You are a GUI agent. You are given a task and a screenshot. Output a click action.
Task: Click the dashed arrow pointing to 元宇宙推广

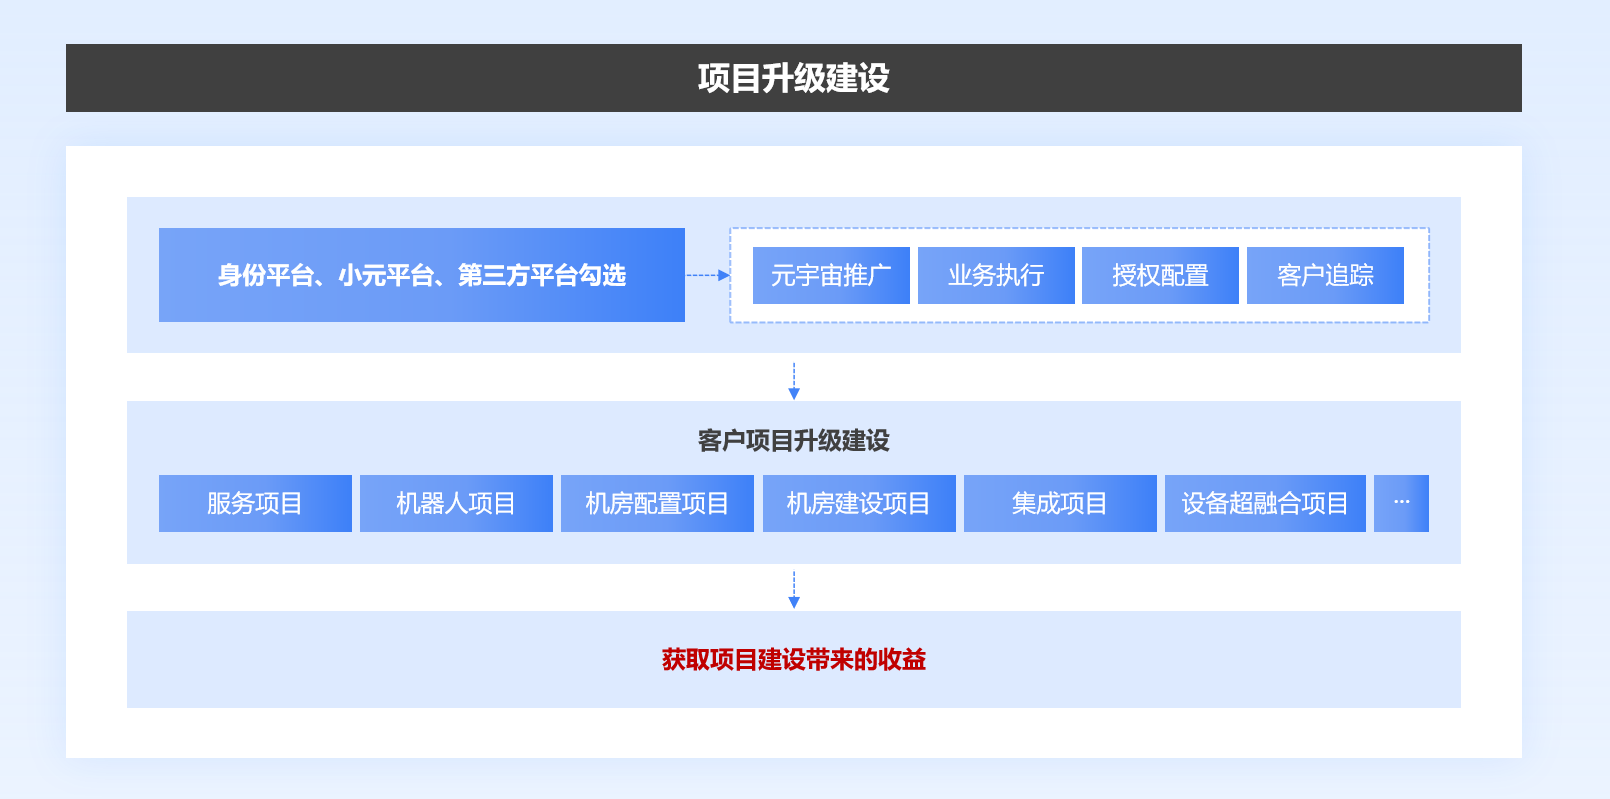click(708, 275)
